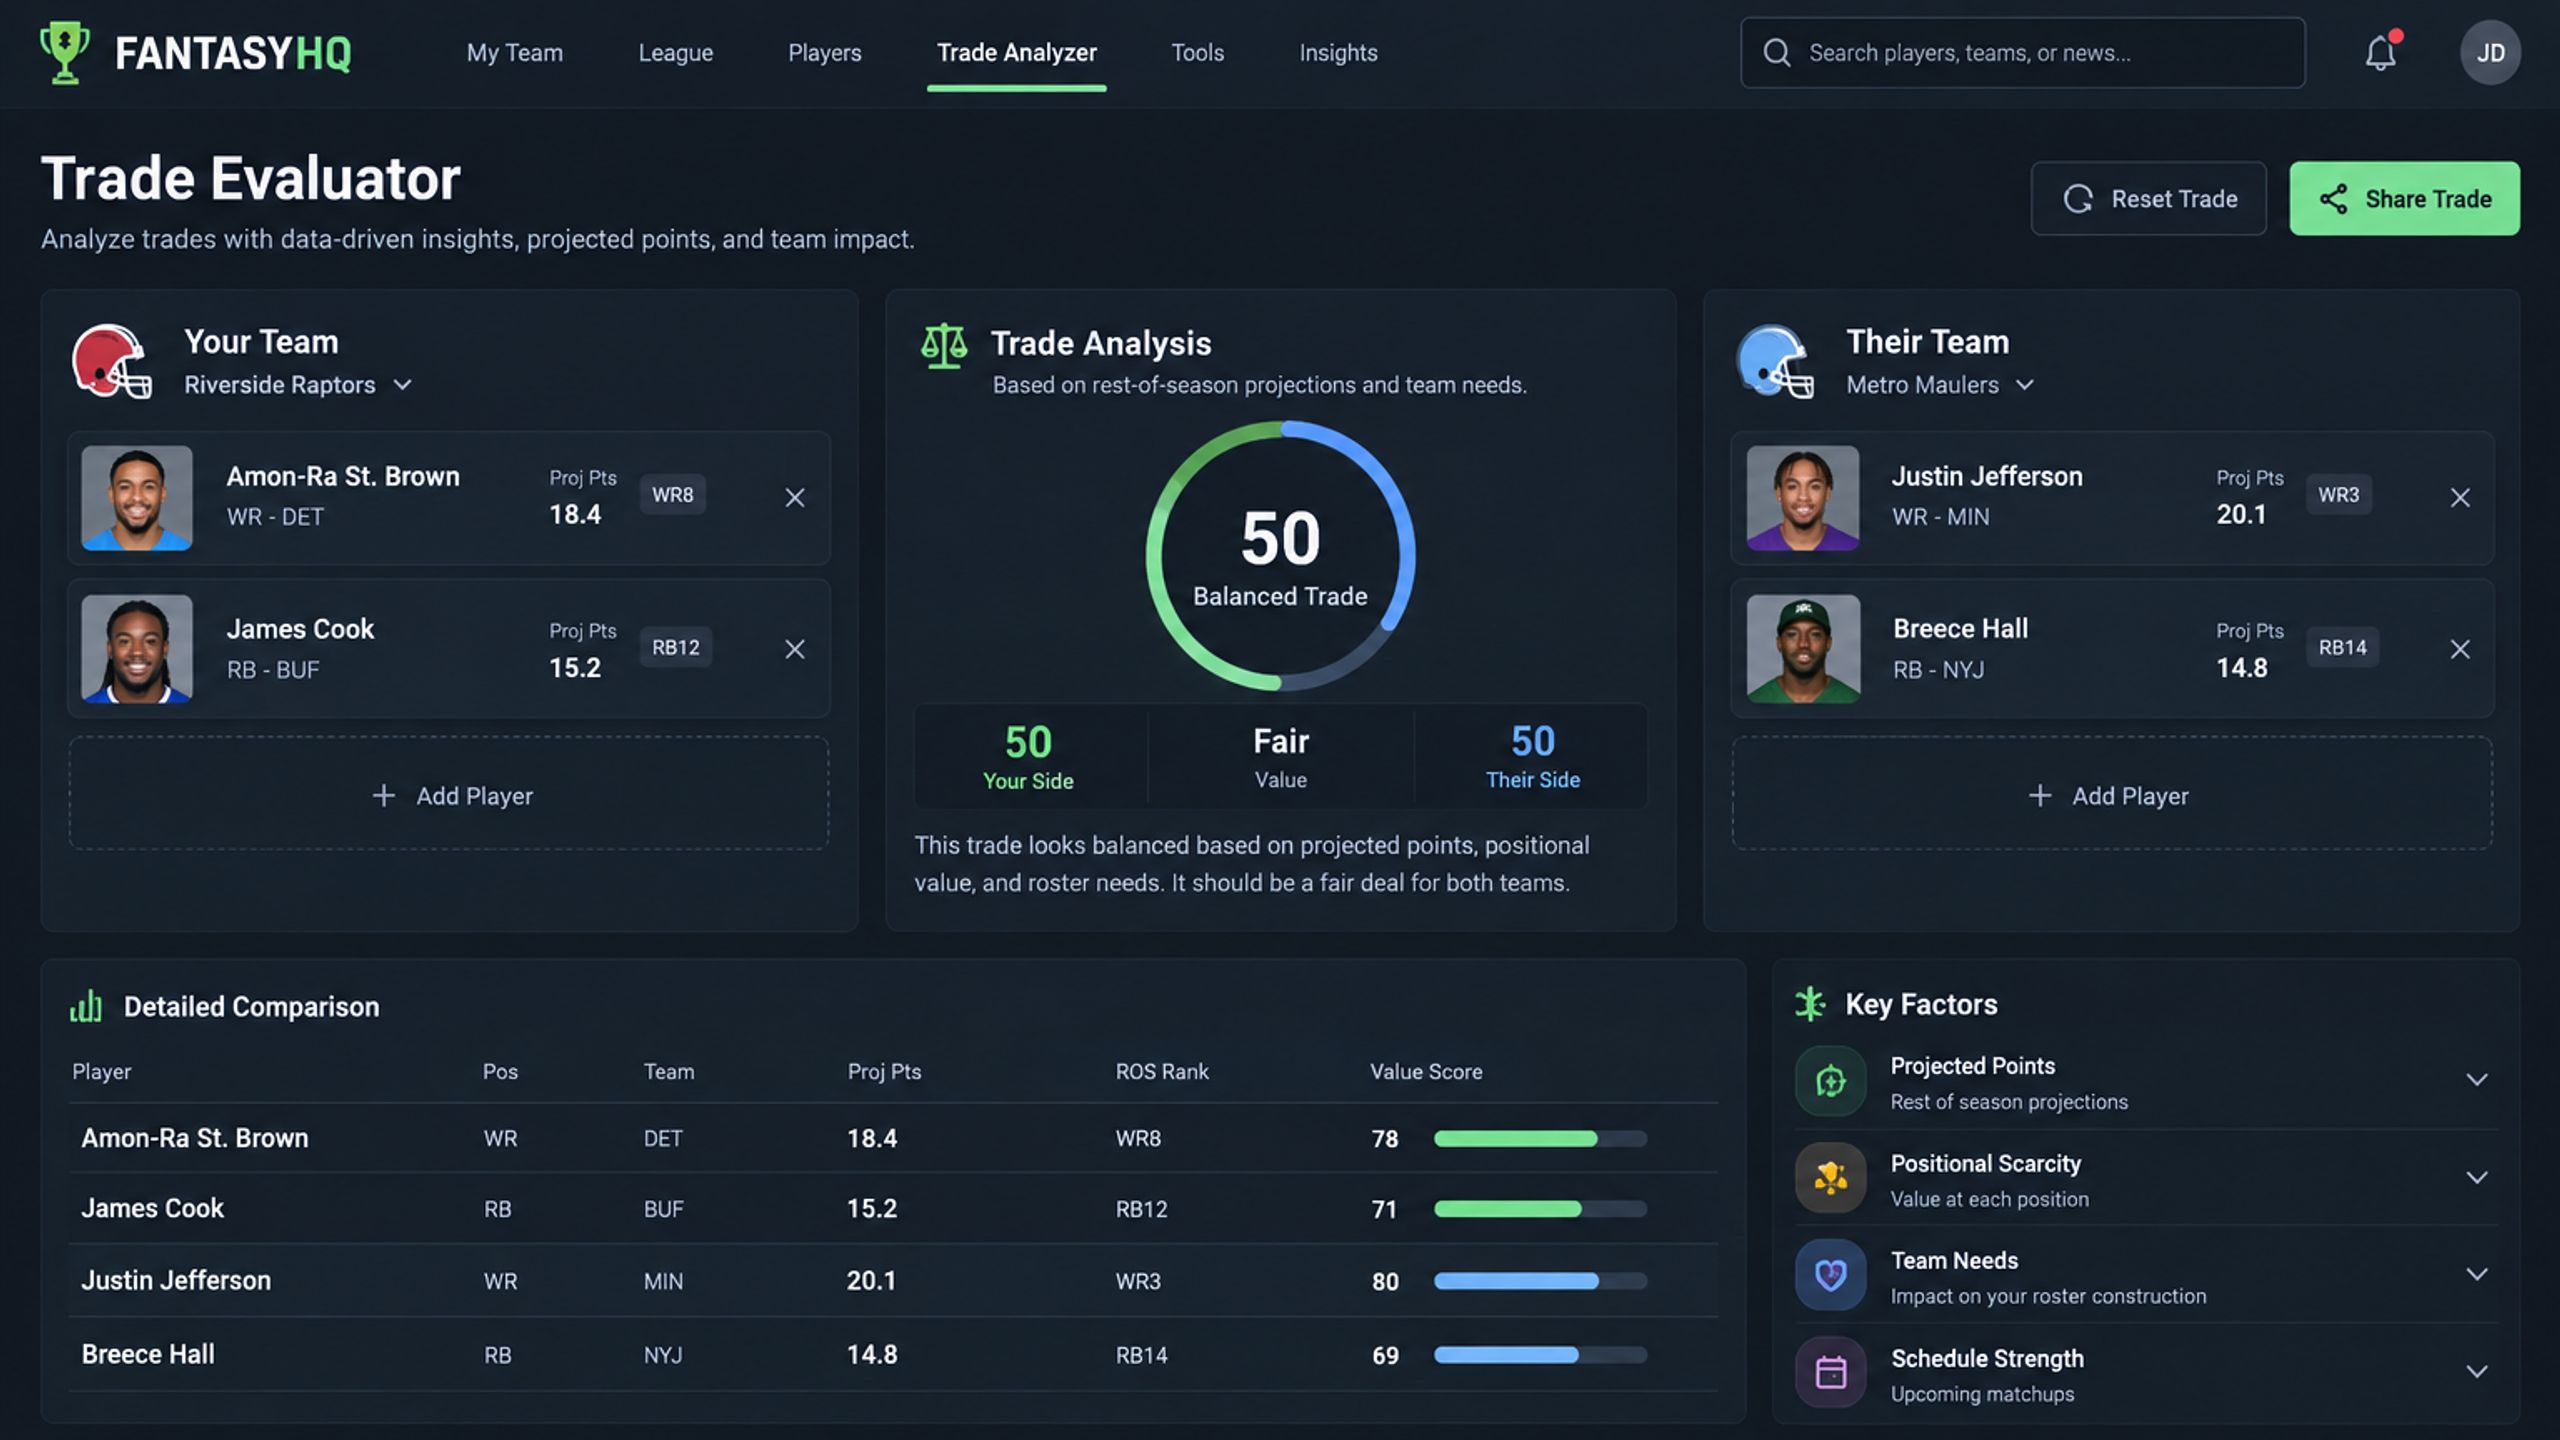
Task: Click the Team Needs heart icon
Action: pos(1830,1275)
